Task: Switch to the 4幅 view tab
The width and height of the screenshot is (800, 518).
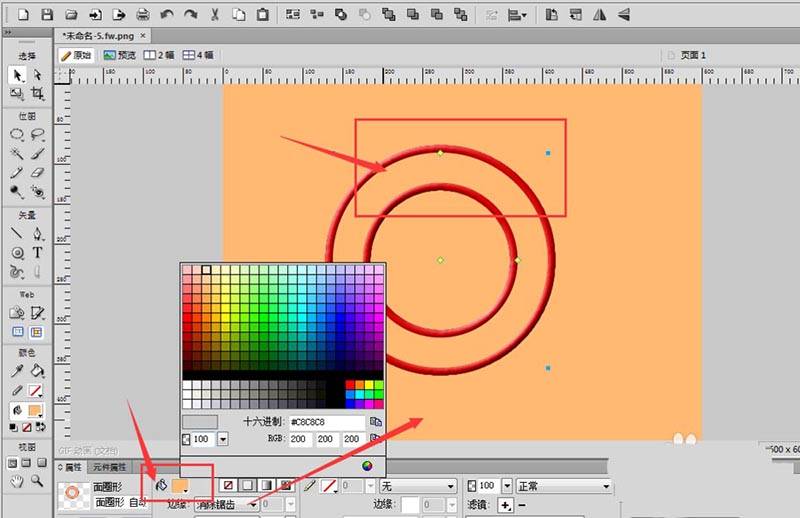Action: [199, 55]
